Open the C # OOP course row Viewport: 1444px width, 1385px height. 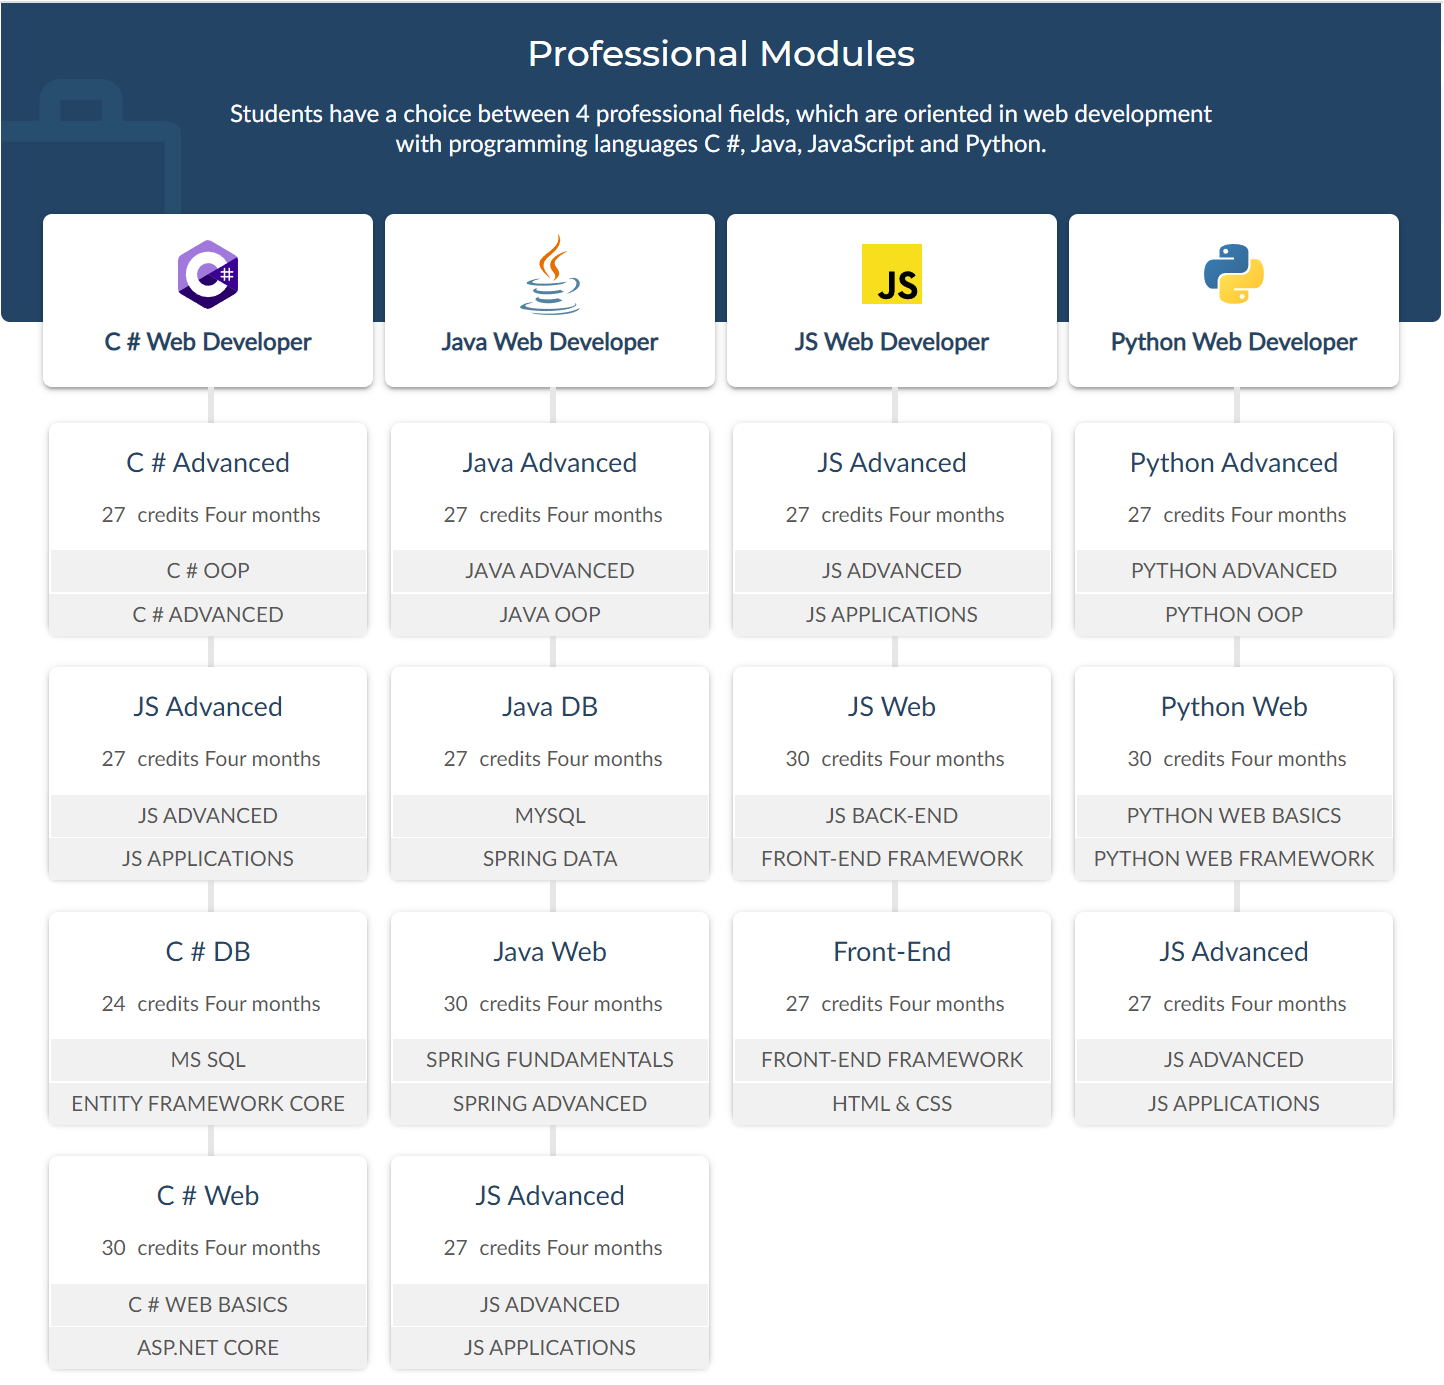pos(208,571)
